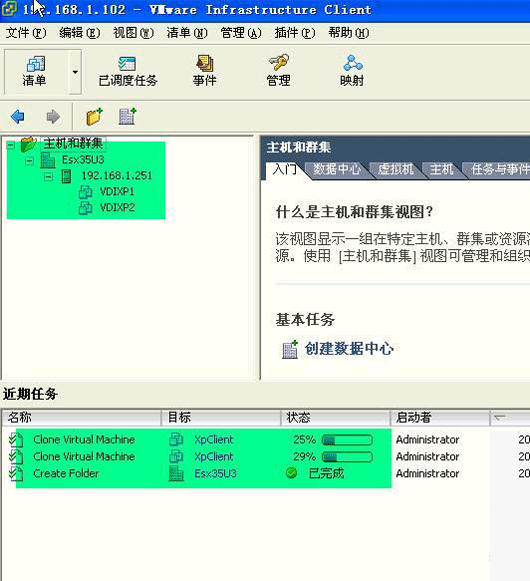
Task: Click VM icon beside XpClient at 25%
Action: pyautogui.click(x=176, y=440)
